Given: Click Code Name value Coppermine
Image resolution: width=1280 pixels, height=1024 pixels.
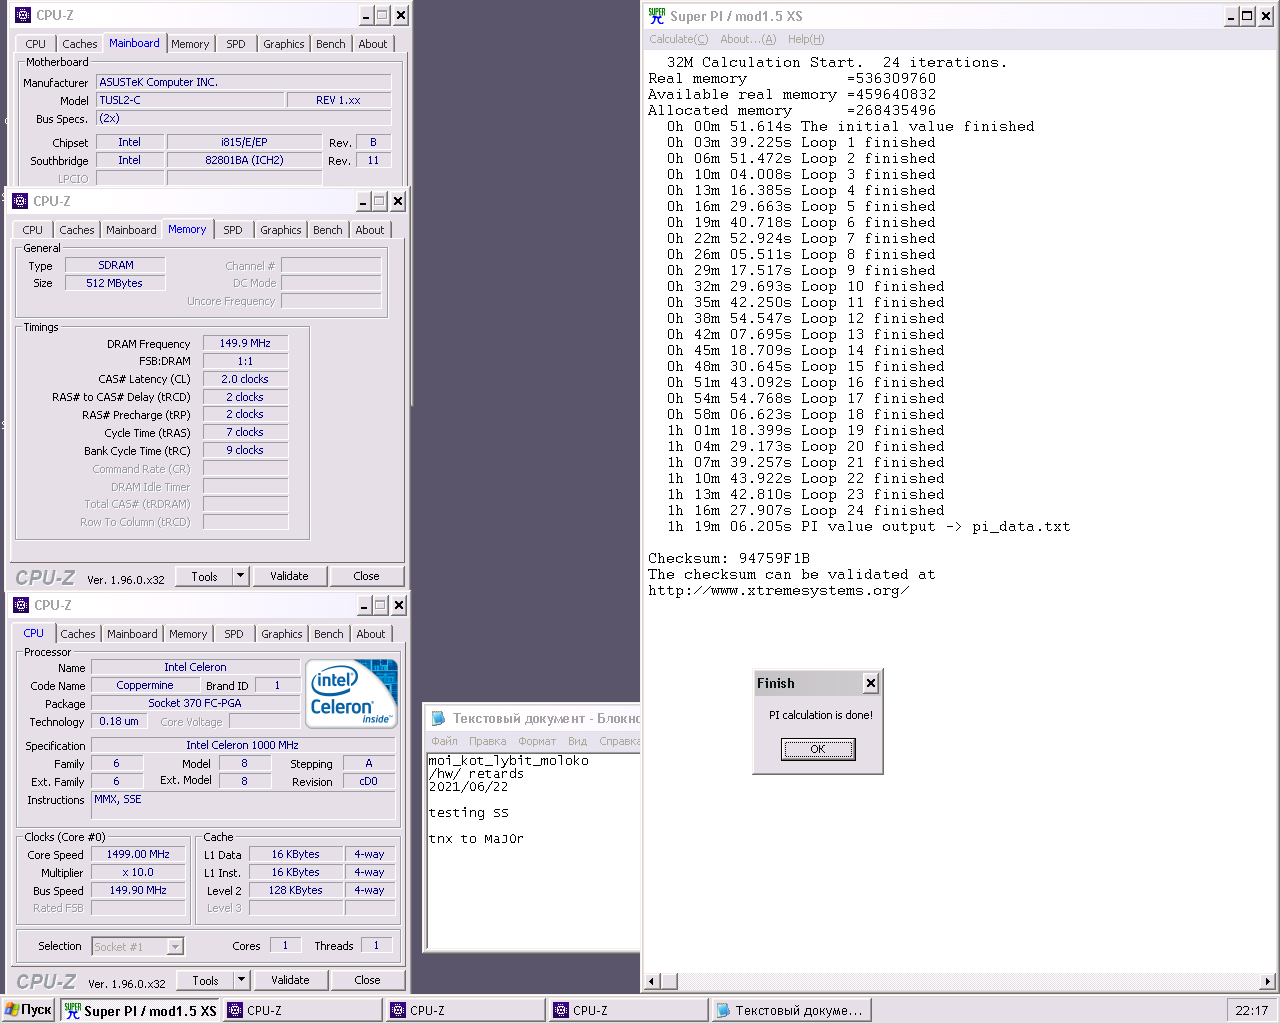Looking at the screenshot, I should tap(145, 685).
